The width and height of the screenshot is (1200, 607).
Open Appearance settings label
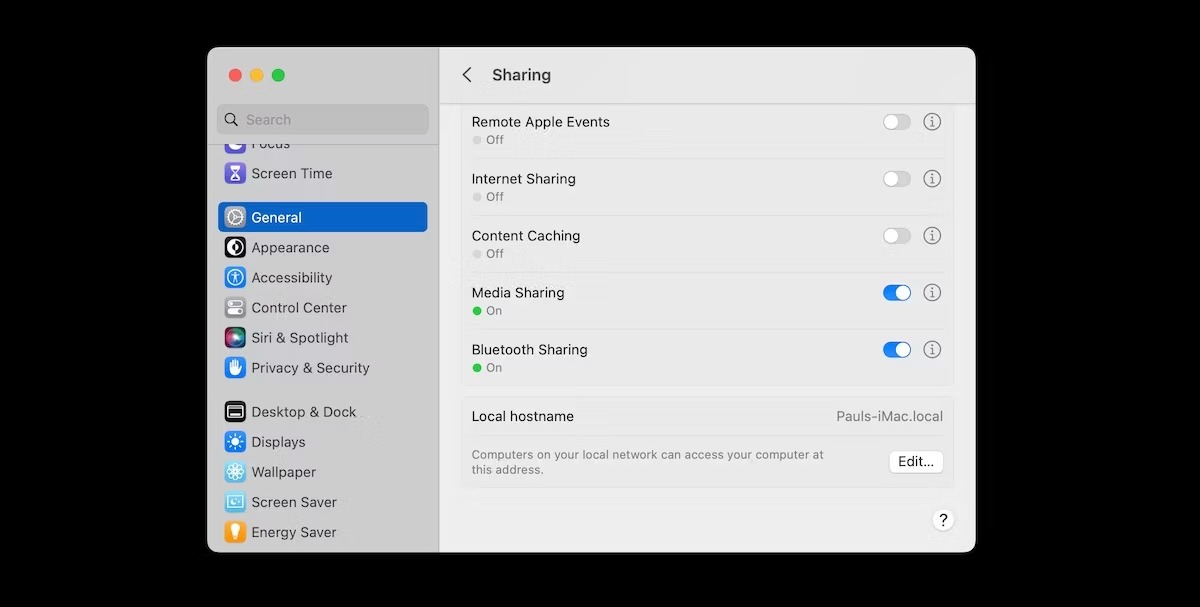pos(290,247)
